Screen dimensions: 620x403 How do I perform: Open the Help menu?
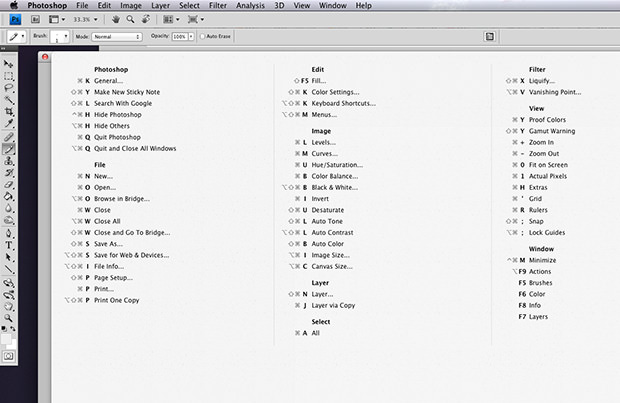pyautogui.click(x=363, y=6)
